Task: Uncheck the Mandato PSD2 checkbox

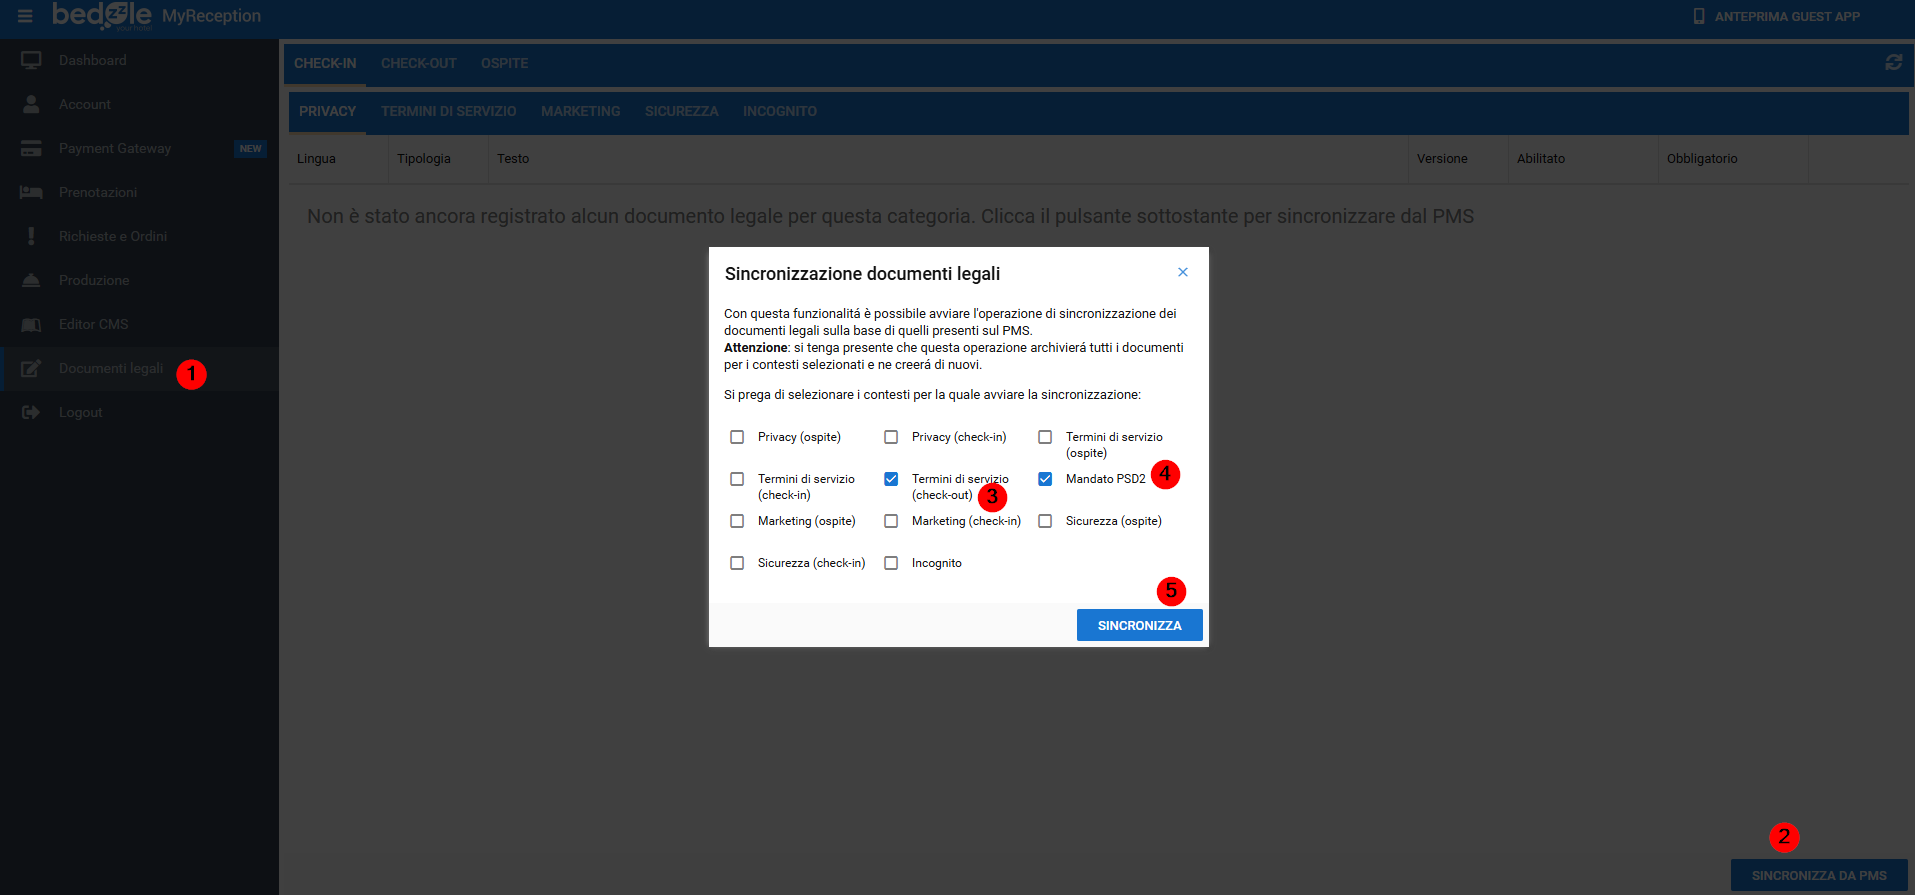Action: [x=1045, y=479]
